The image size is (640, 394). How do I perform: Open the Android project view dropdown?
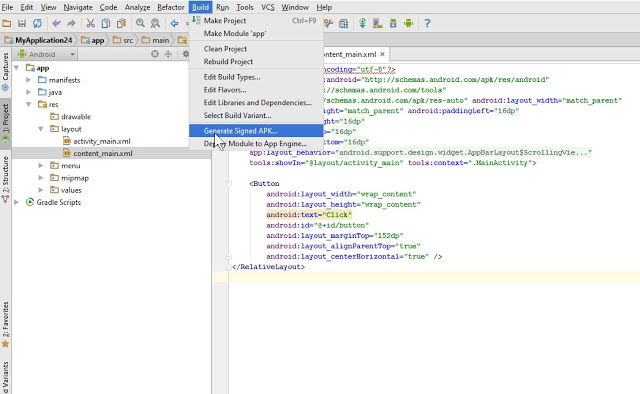pos(46,54)
